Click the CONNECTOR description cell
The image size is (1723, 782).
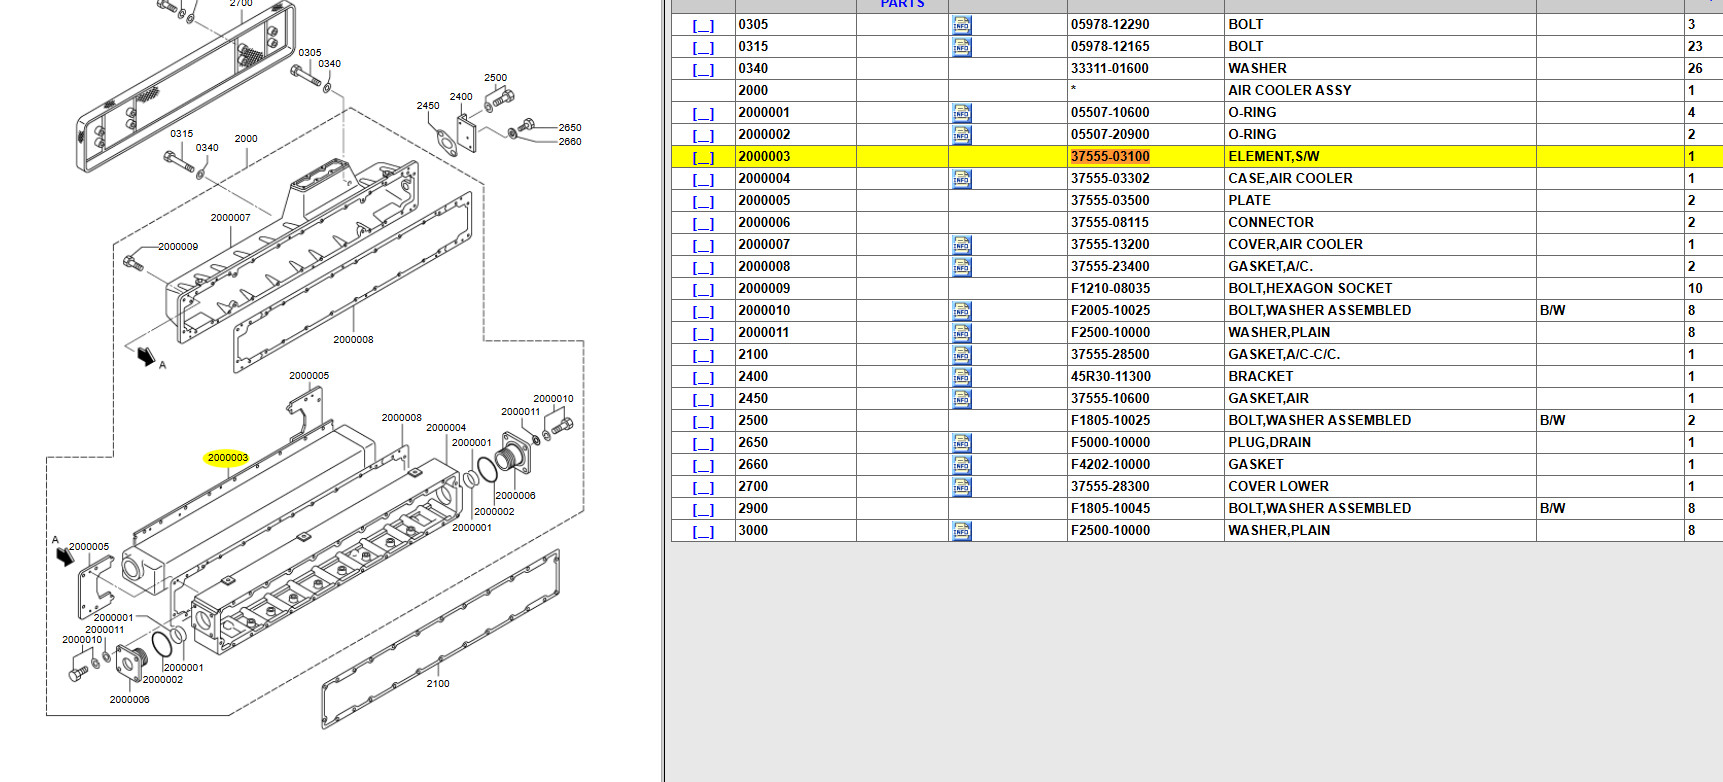[1380, 222]
